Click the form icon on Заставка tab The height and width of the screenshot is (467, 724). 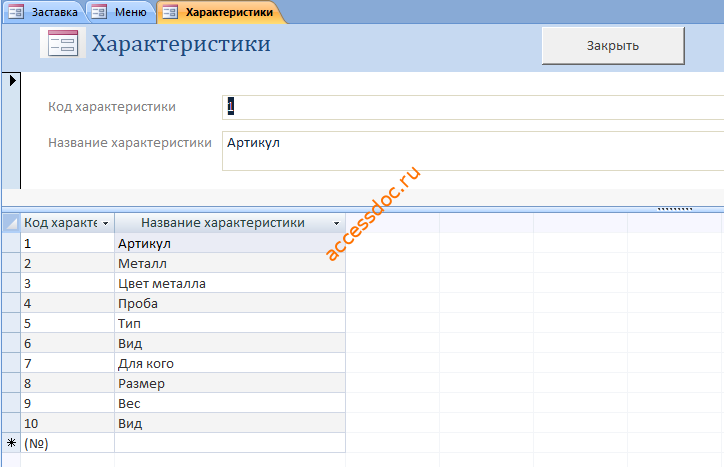16,12
